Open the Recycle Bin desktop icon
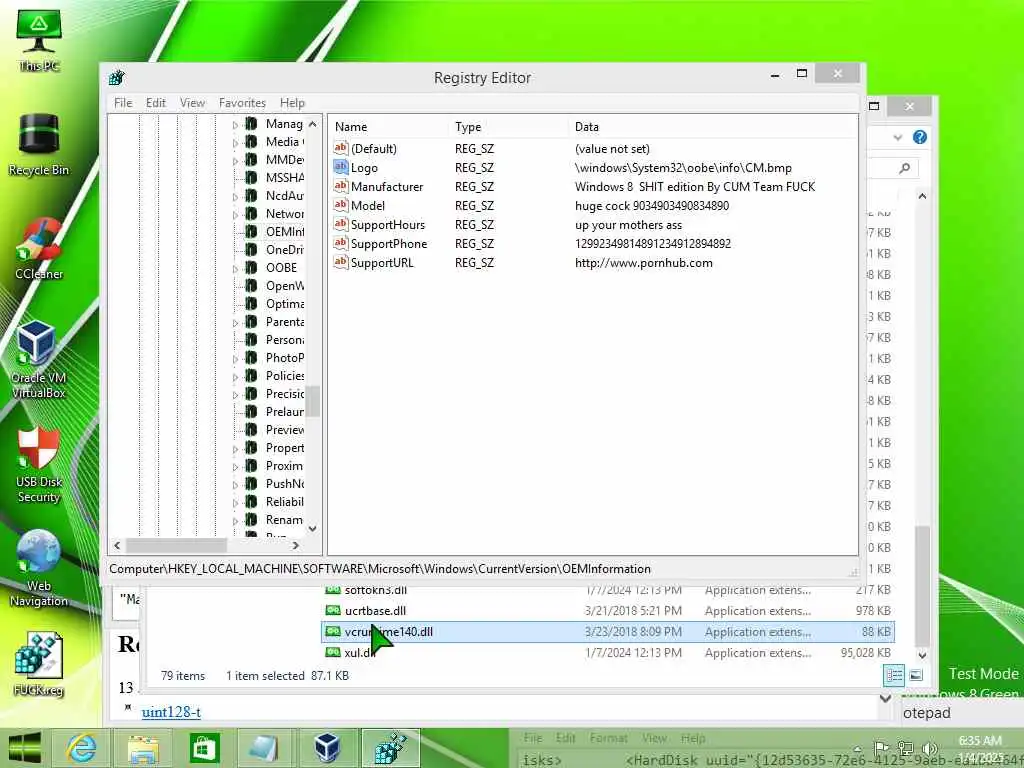1024x768 pixels. click(x=39, y=144)
